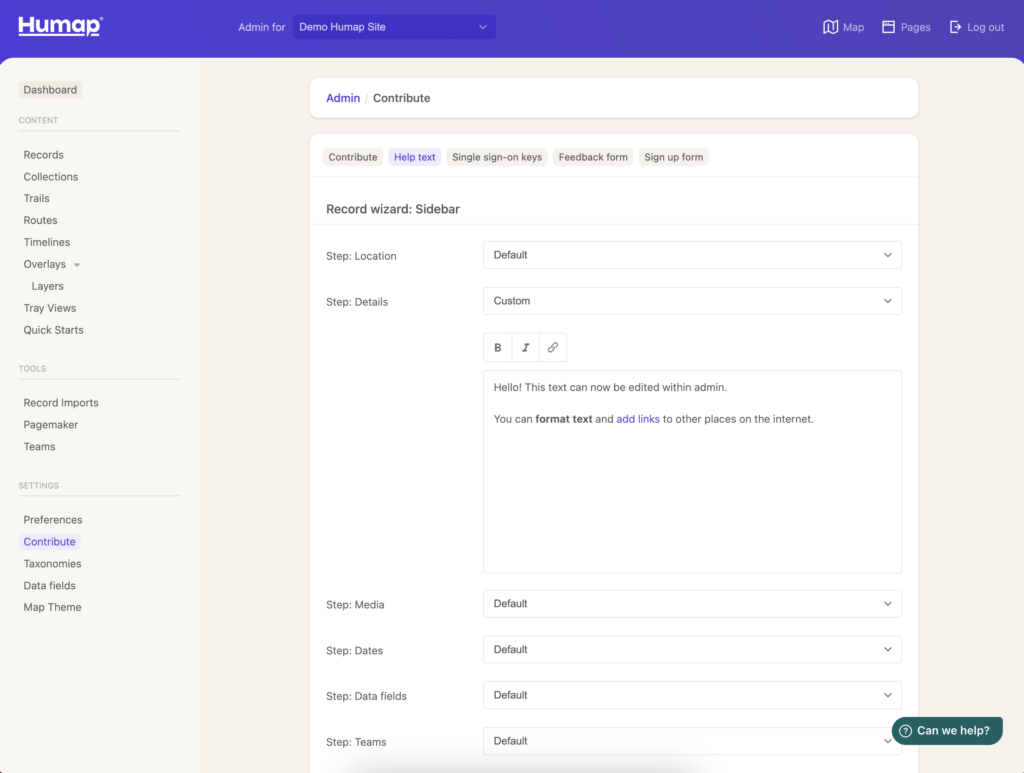
Task: Change the Step: Details selection from Custom
Action: pyautogui.click(x=691, y=301)
